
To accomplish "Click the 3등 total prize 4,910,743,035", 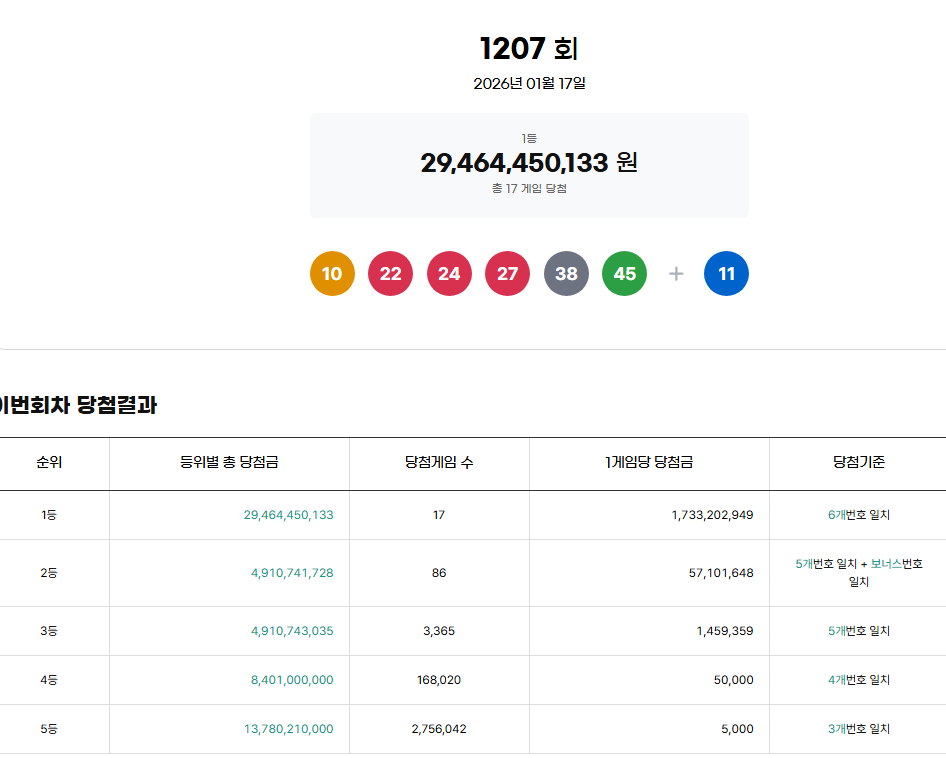I will point(292,631).
